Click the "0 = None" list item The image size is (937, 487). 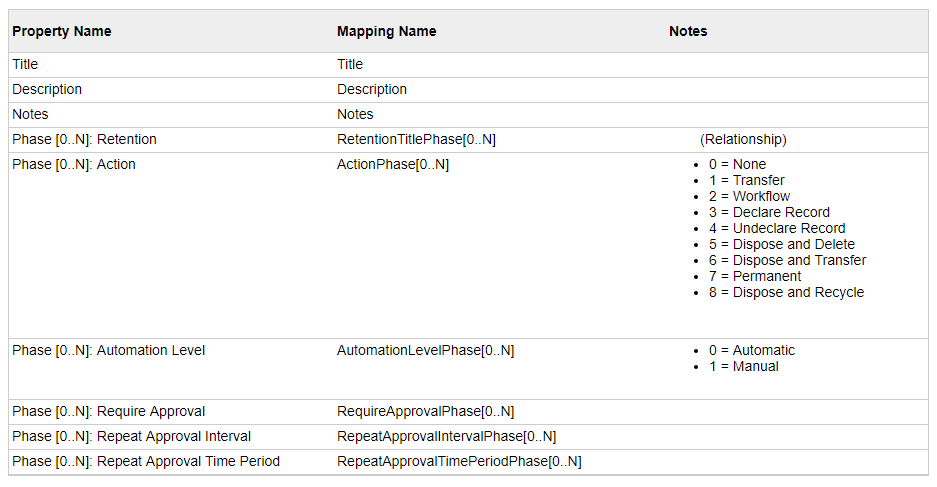737,164
